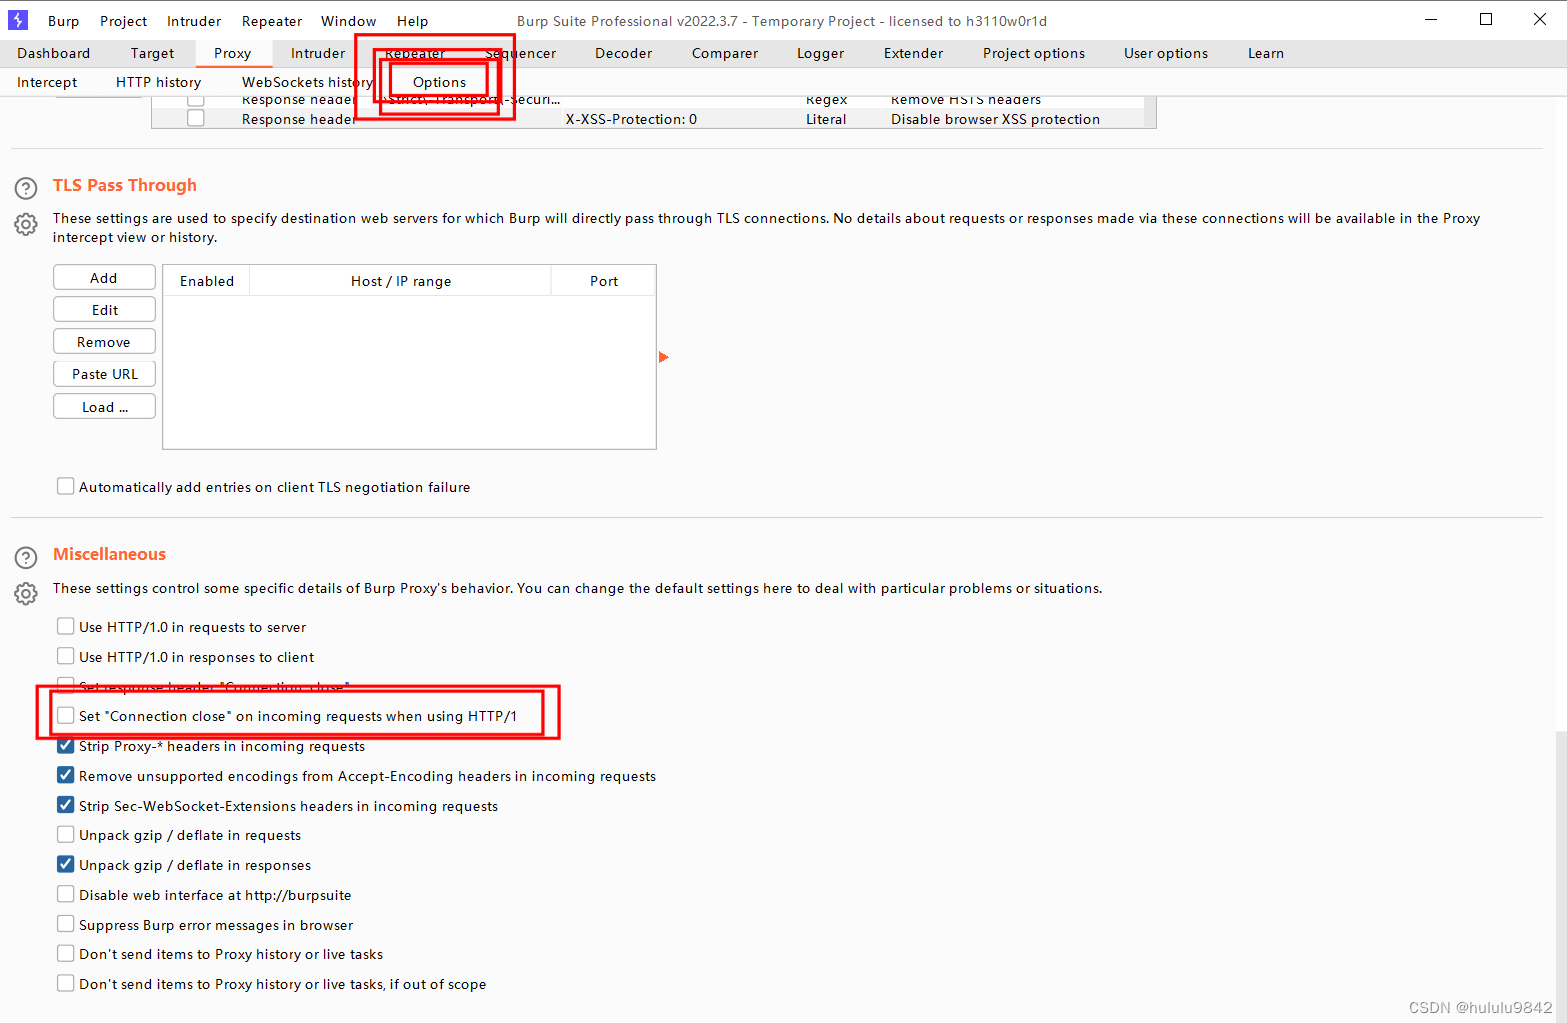1567x1023 pixels.
Task: Open the Window menu
Action: [x=348, y=21]
